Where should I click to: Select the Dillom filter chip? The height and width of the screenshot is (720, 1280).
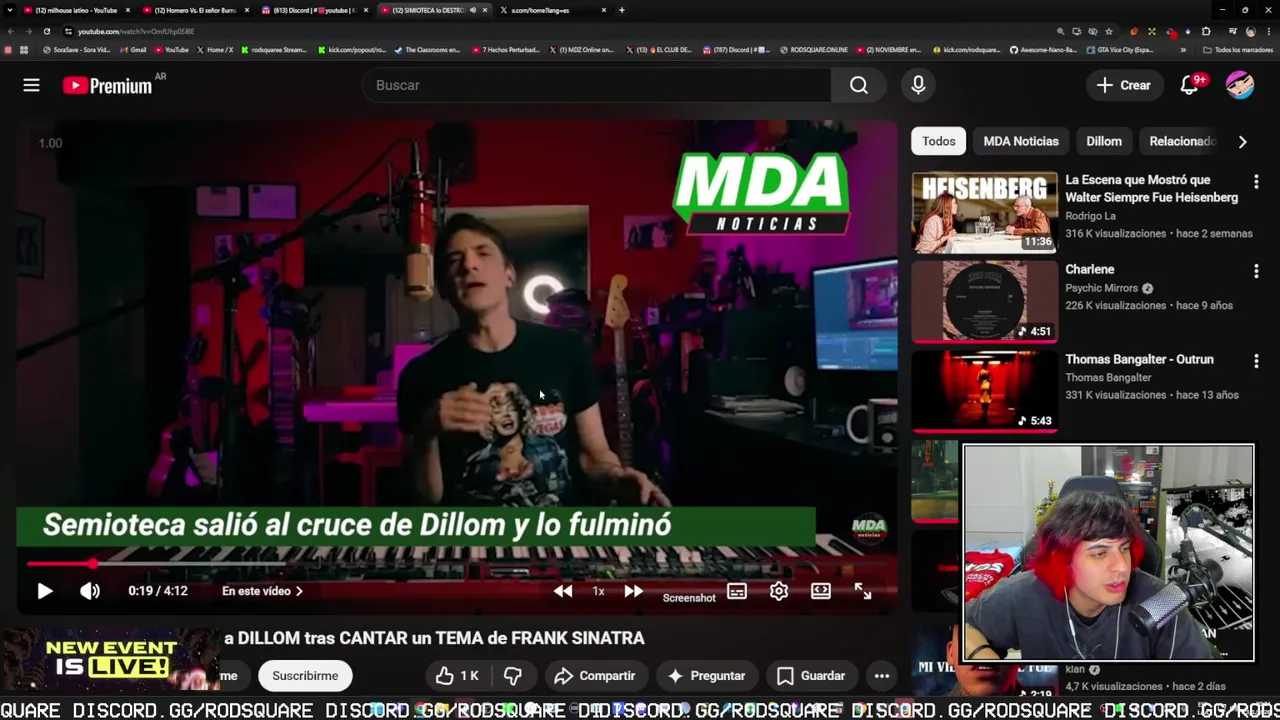pos(1104,141)
